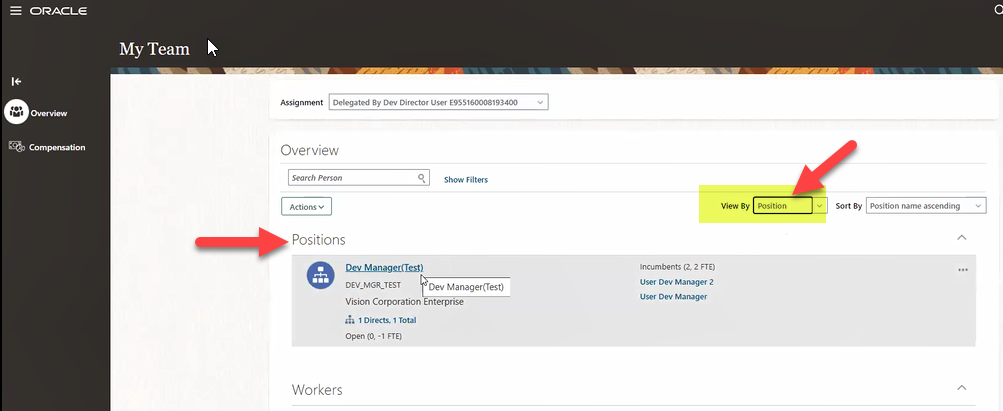Open the Dev Manager(Test) position link

[384, 267]
